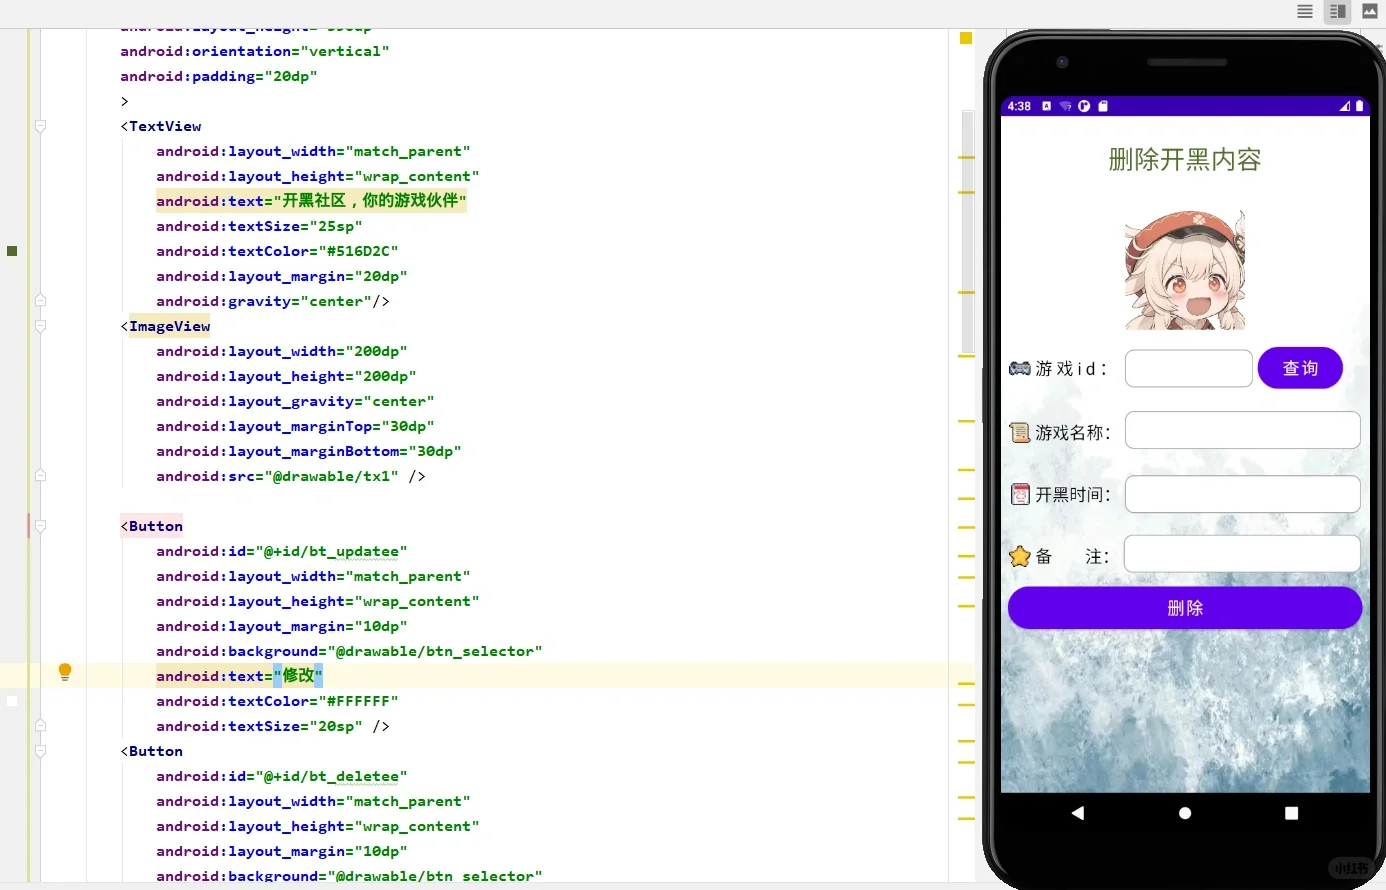Tap the Home circle button on the emulator
This screenshot has width=1386, height=890.
1184,813
